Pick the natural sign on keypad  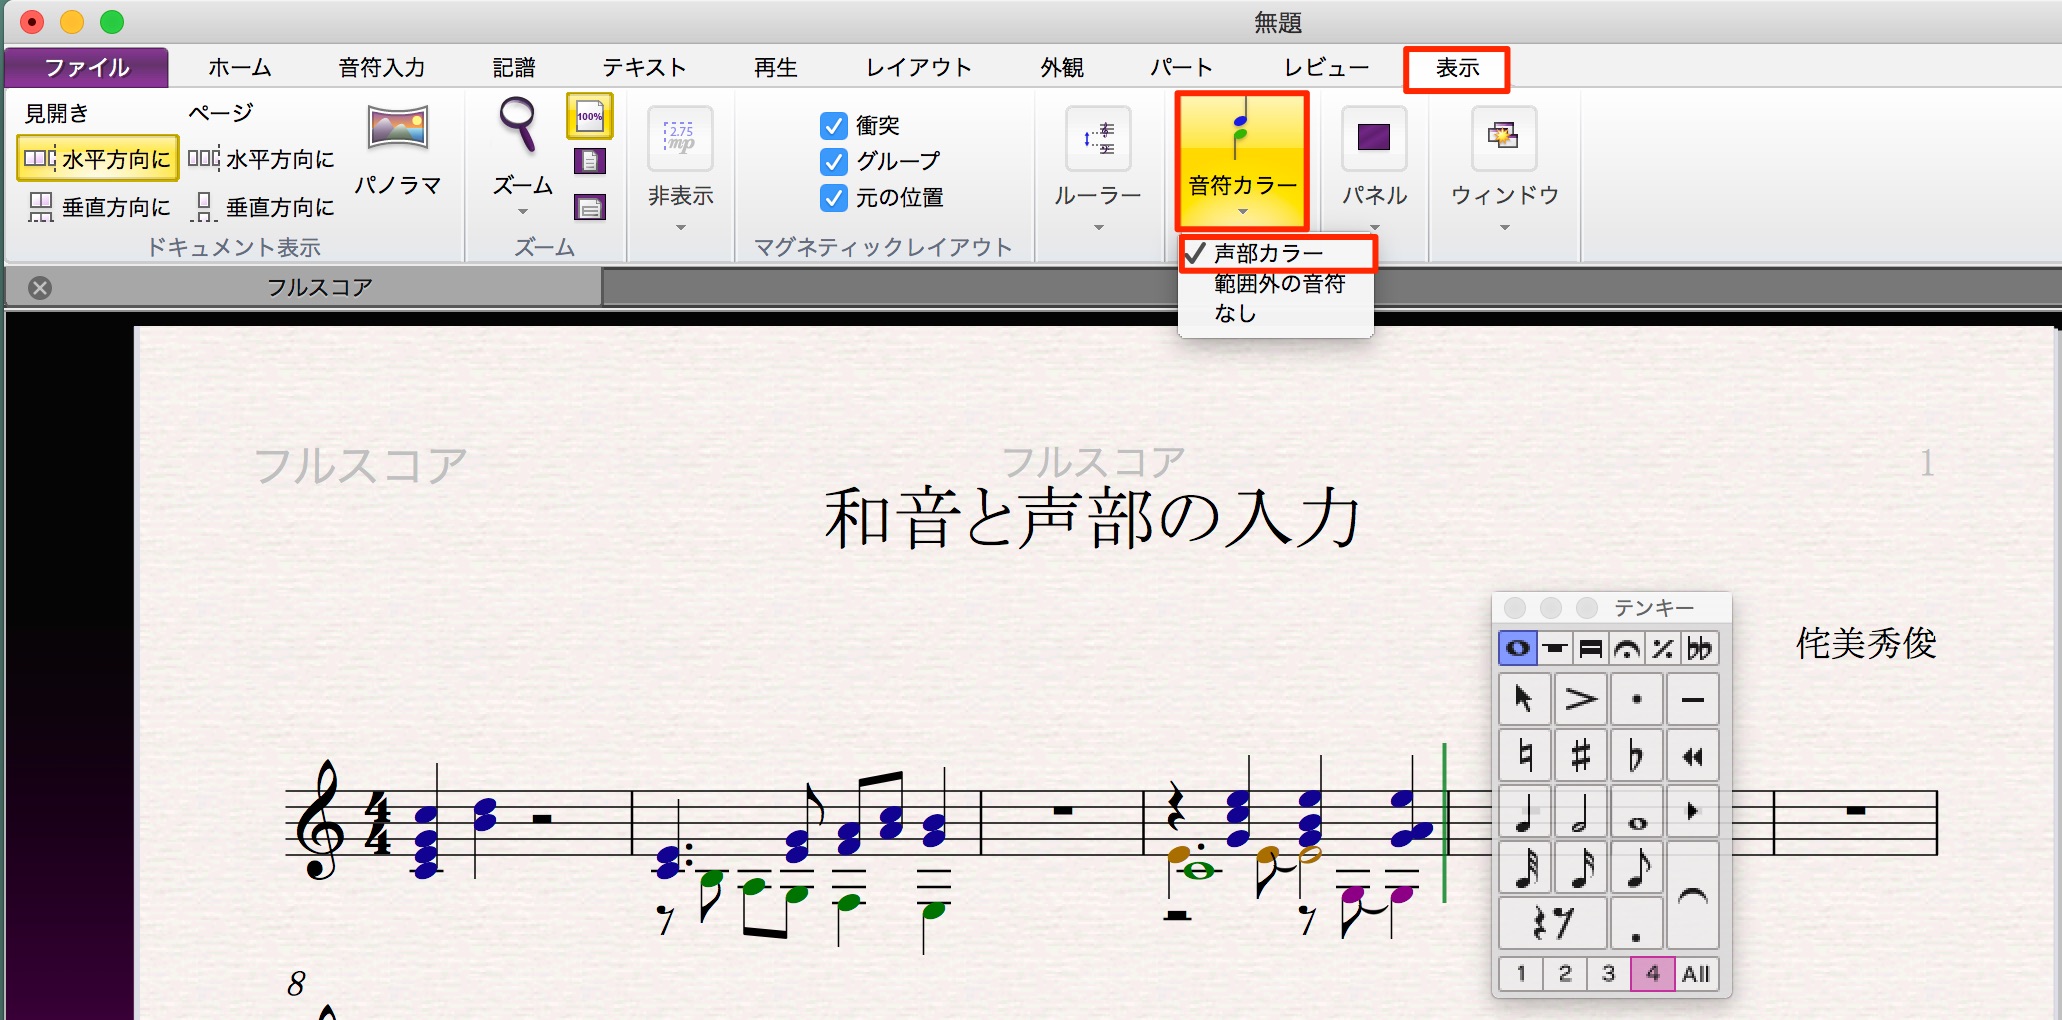coord(1524,755)
